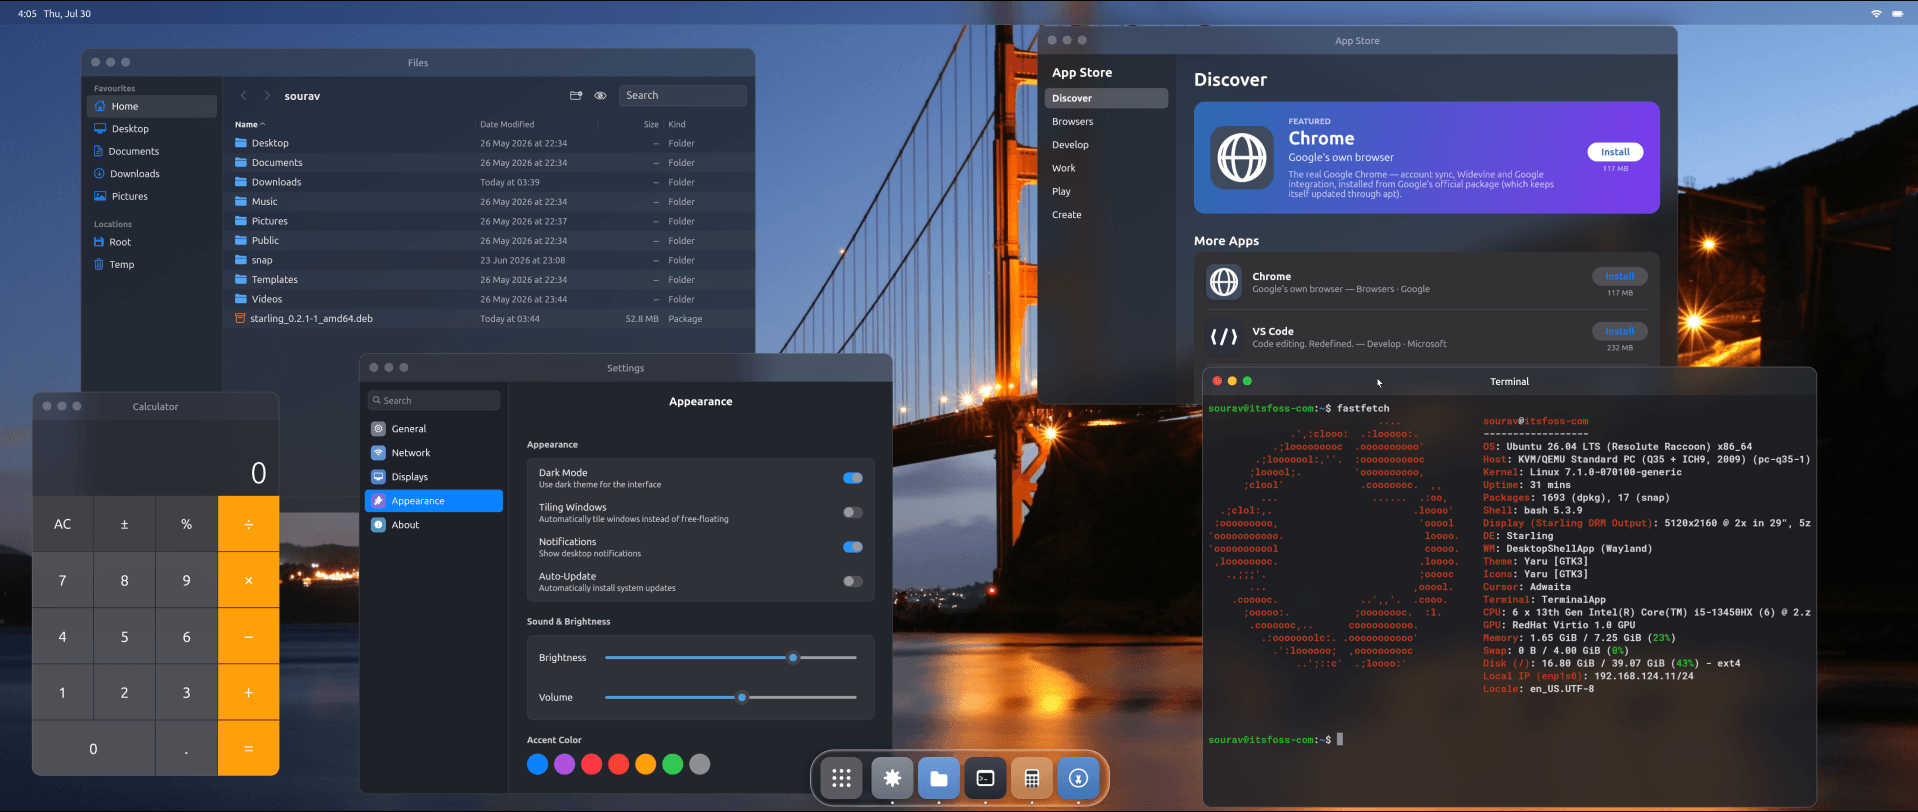Select the Videos folder row
The image size is (1918, 812).
[x=489, y=299]
